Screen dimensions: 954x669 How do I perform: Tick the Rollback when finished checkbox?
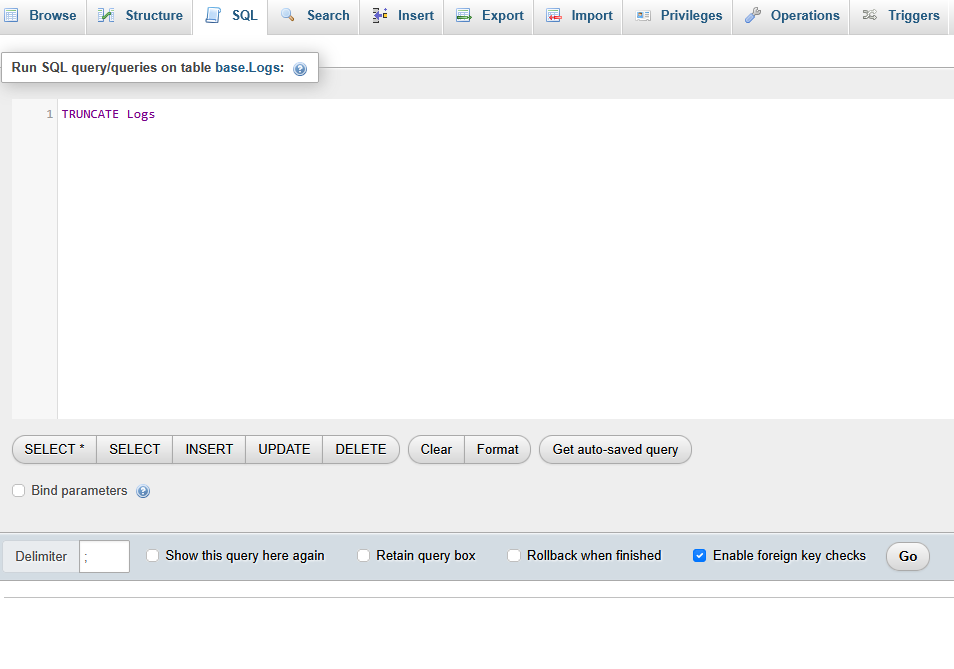514,556
